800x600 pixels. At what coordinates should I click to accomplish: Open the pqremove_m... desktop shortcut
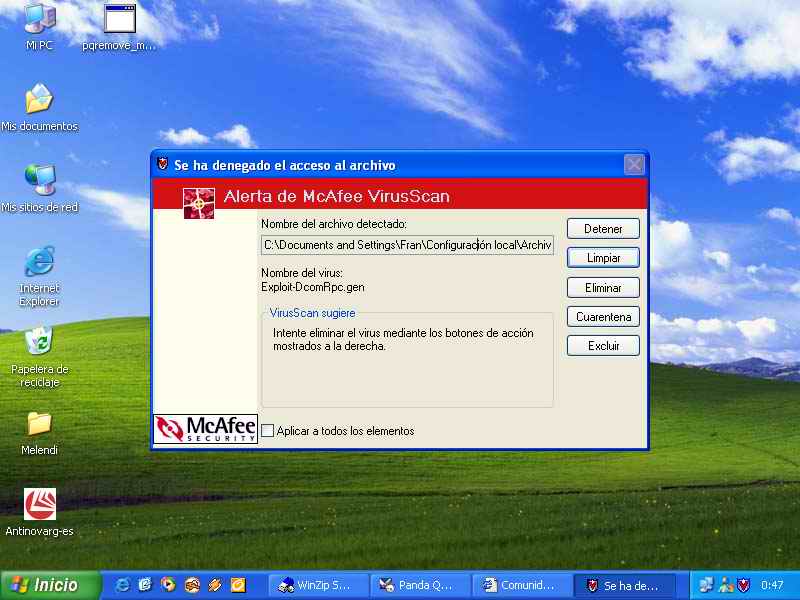(x=119, y=26)
